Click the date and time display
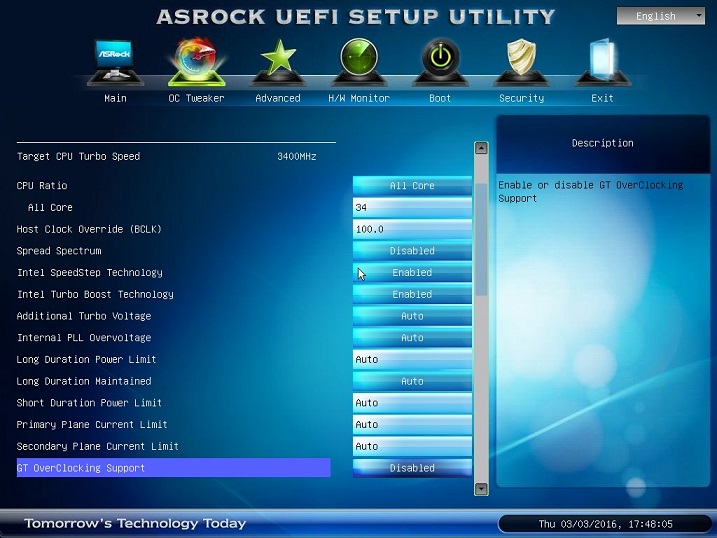This screenshot has height=538, width=717. pyautogui.click(x=605, y=524)
